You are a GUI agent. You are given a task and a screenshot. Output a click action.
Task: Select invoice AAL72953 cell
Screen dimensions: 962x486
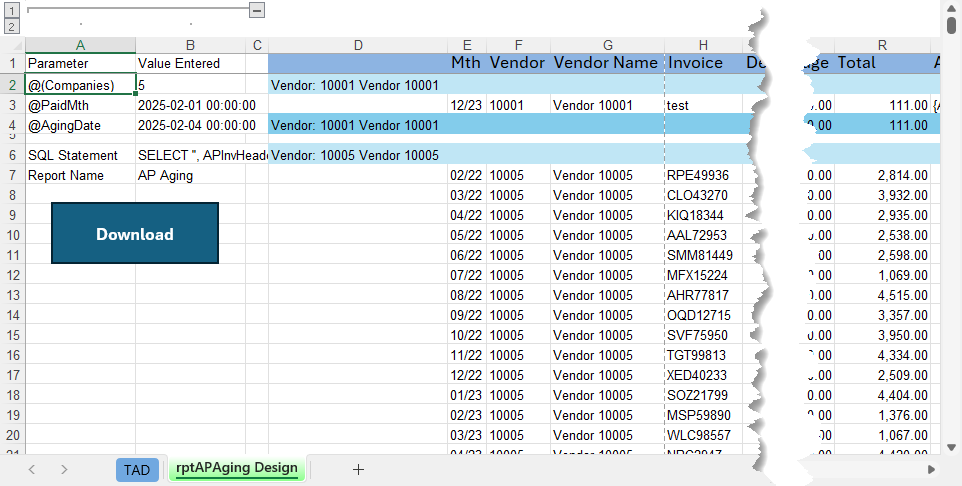click(703, 235)
